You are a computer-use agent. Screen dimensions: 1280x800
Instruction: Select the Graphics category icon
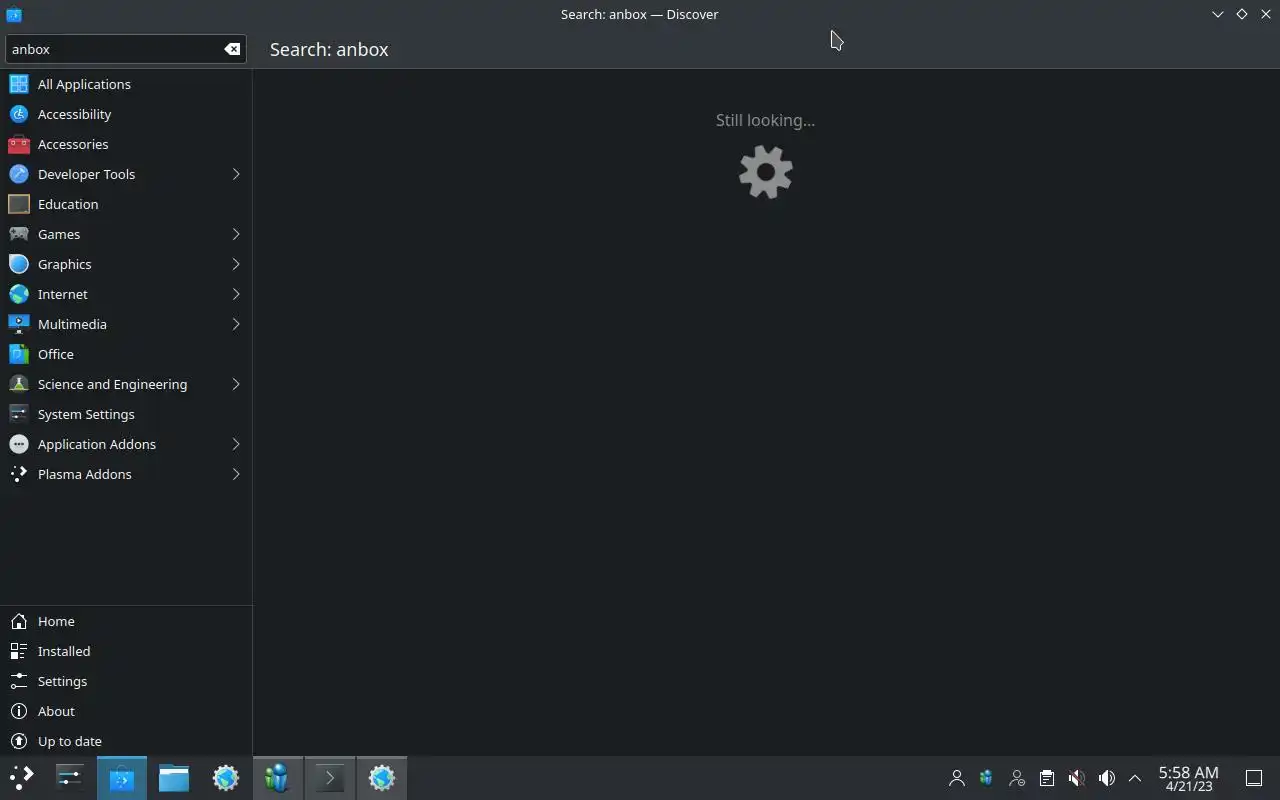[x=18, y=264]
